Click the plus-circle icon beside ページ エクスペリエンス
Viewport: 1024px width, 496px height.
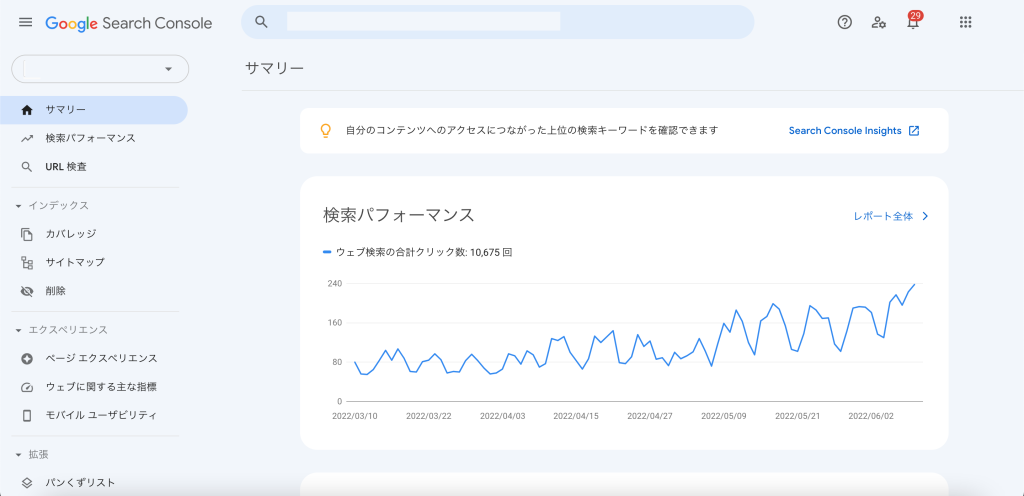[27, 358]
